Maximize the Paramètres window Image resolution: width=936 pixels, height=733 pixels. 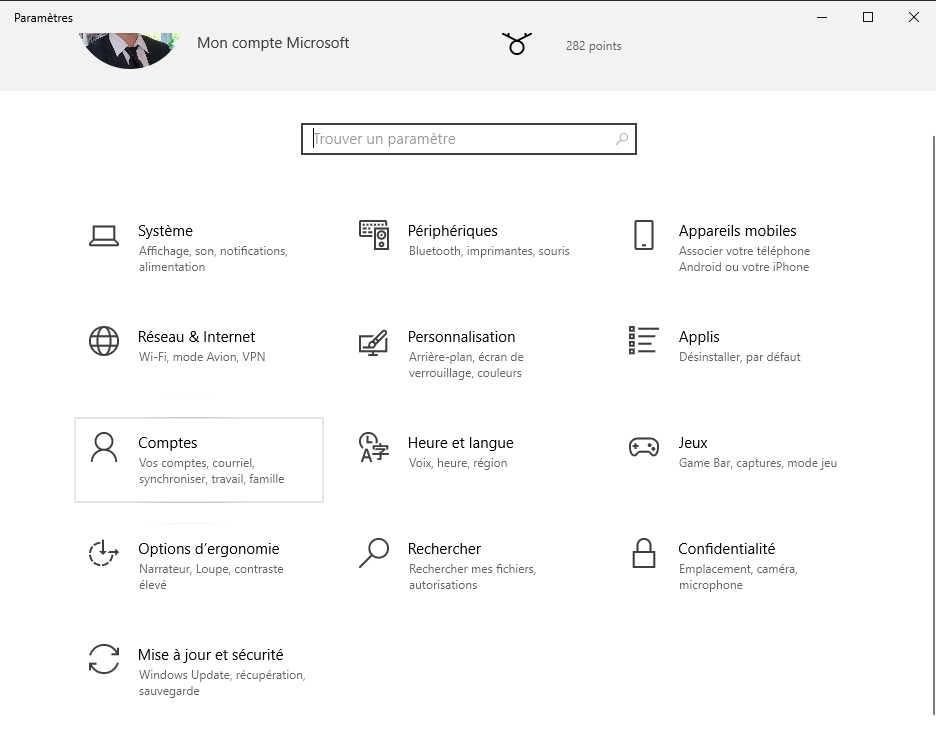coord(868,17)
